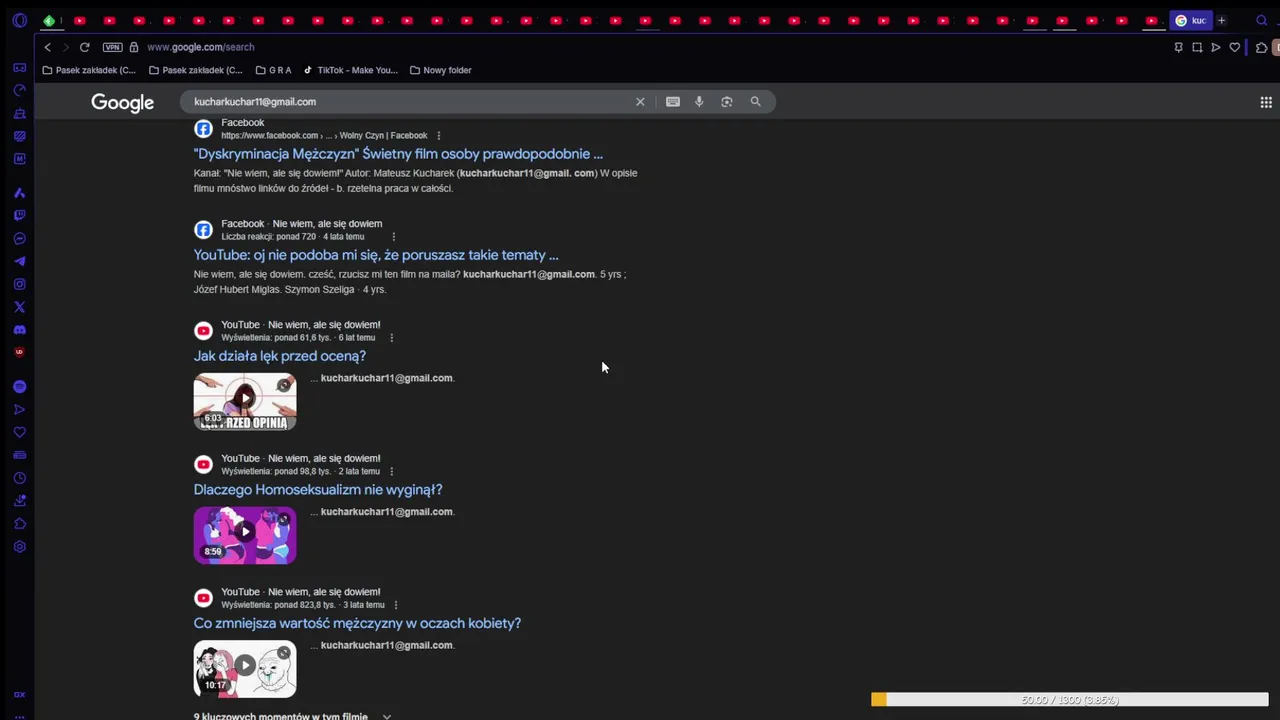The height and width of the screenshot is (720, 1280).
Task: Open options menu beside '4 lata temu'
Action: [x=393, y=237]
